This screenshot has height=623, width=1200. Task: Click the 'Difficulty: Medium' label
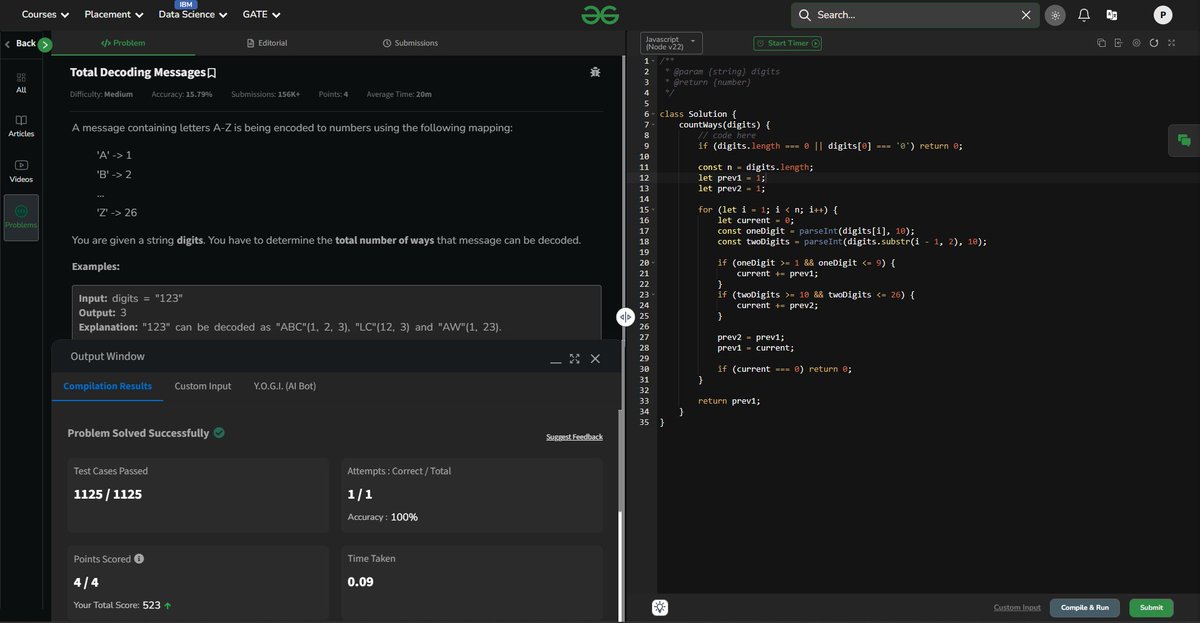pos(101,94)
